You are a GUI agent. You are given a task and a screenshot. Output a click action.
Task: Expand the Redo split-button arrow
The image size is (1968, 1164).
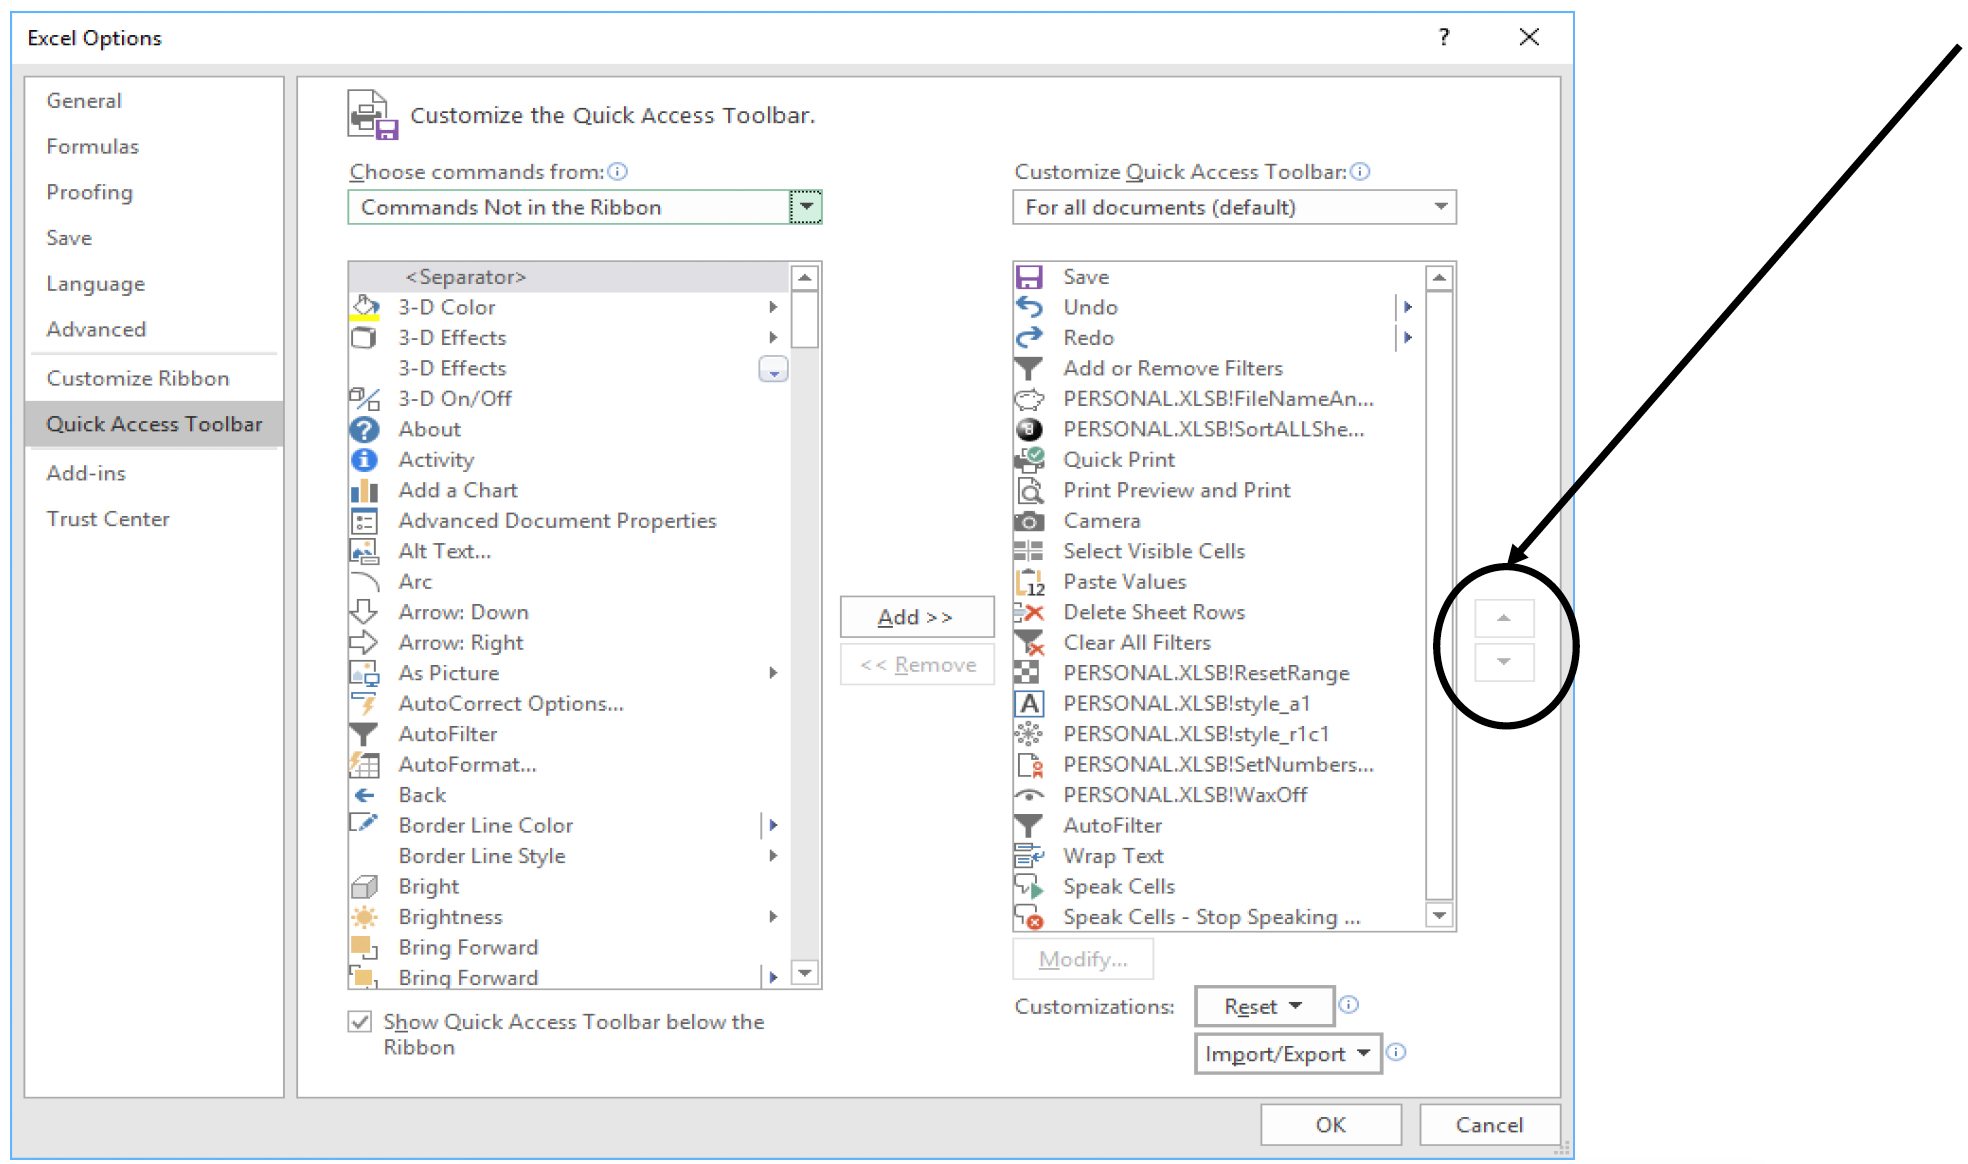(1407, 338)
